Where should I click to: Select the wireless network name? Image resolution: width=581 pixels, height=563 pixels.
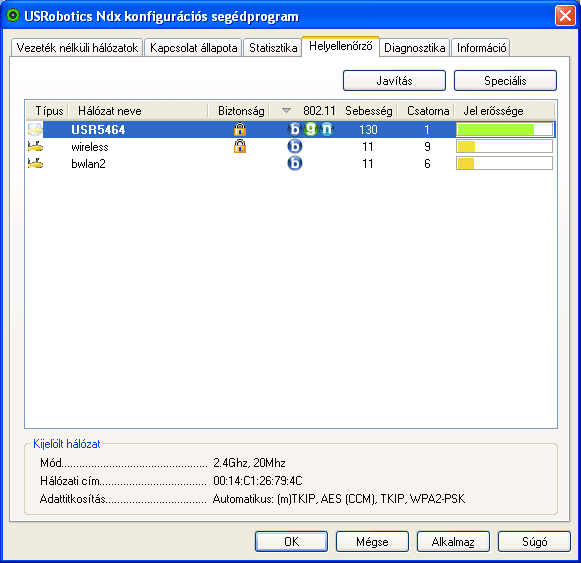[x=90, y=147]
